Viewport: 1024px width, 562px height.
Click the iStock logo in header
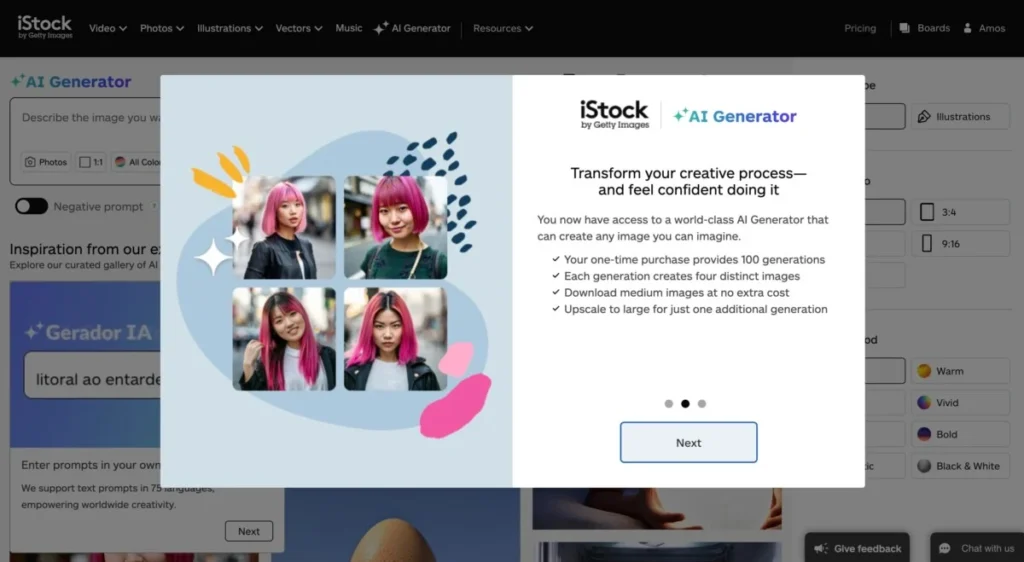point(44,27)
